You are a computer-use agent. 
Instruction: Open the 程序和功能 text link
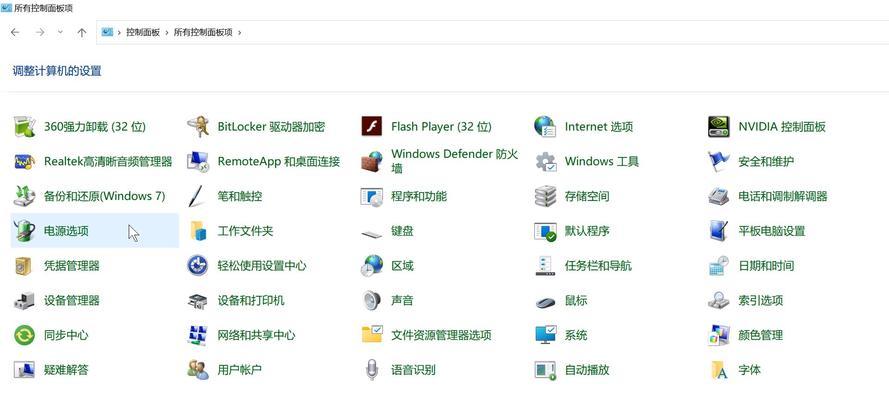point(419,196)
